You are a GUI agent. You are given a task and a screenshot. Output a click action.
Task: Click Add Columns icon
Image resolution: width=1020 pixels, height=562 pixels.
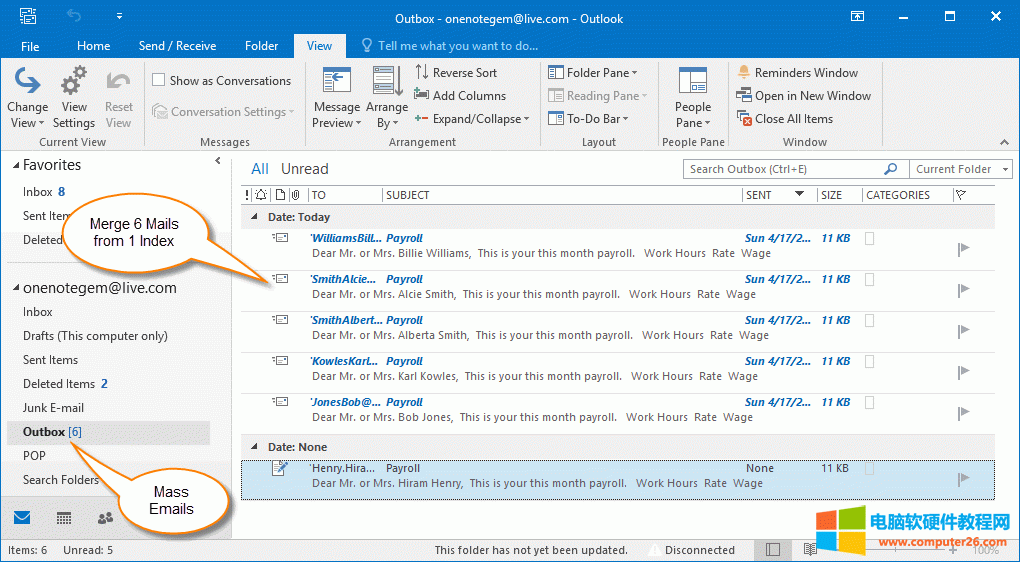click(x=423, y=96)
